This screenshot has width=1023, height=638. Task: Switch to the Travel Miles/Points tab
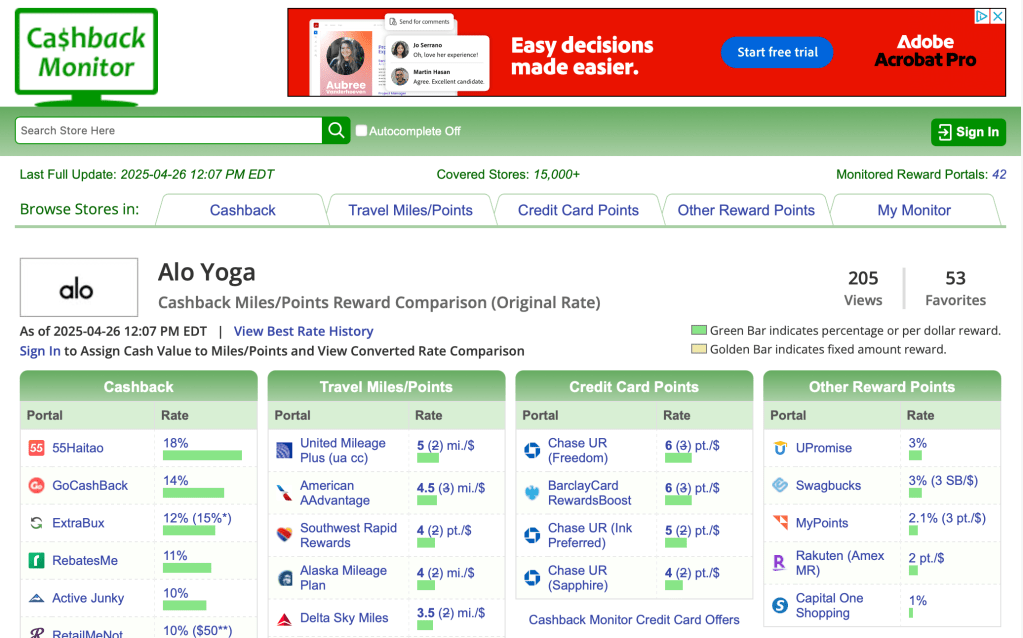pyautogui.click(x=410, y=210)
